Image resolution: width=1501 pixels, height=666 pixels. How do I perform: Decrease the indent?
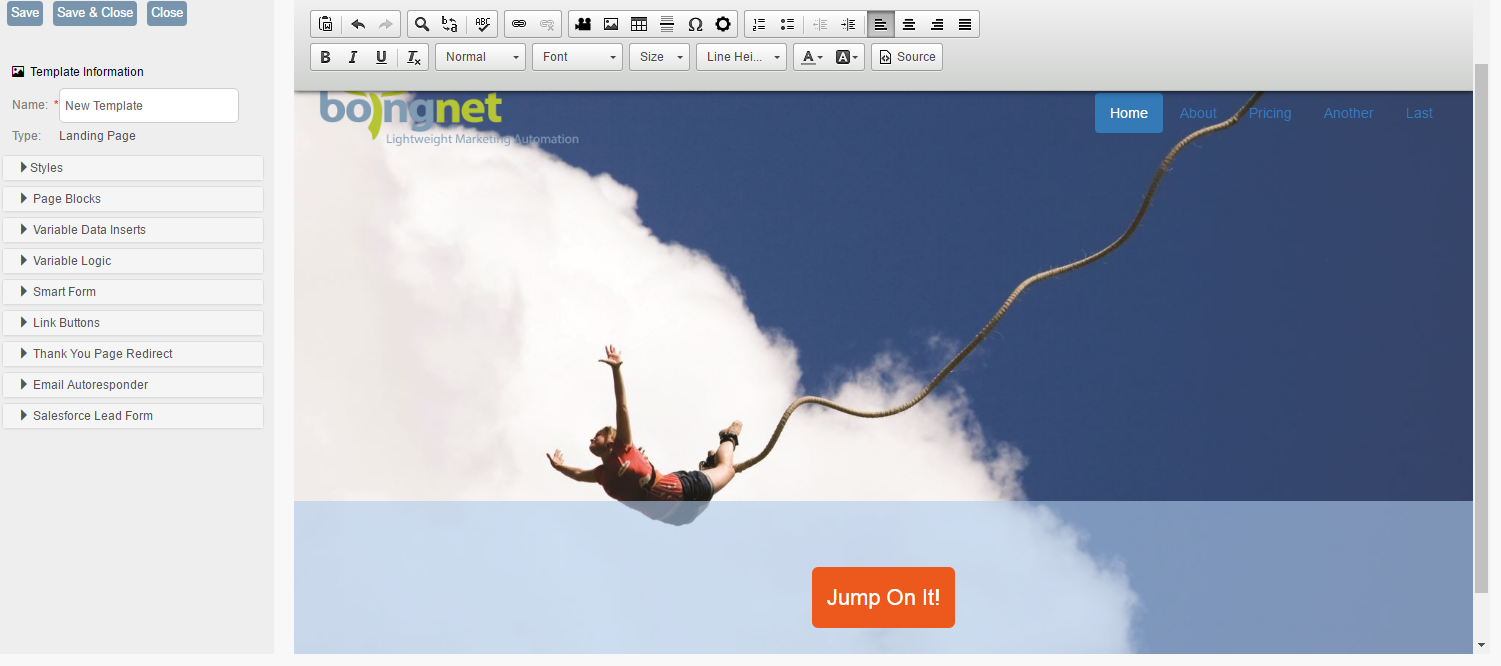click(x=820, y=24)
